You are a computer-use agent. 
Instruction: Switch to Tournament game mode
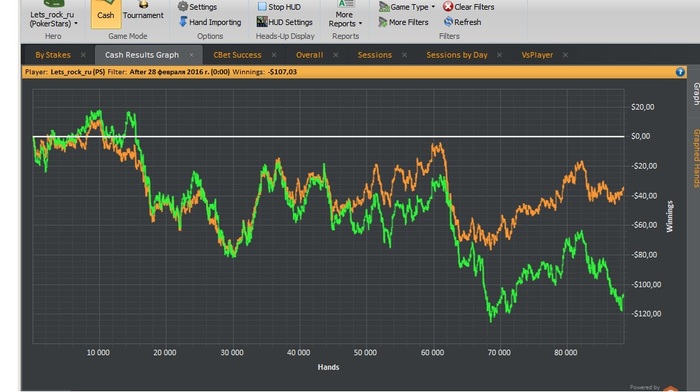(143, 12)
